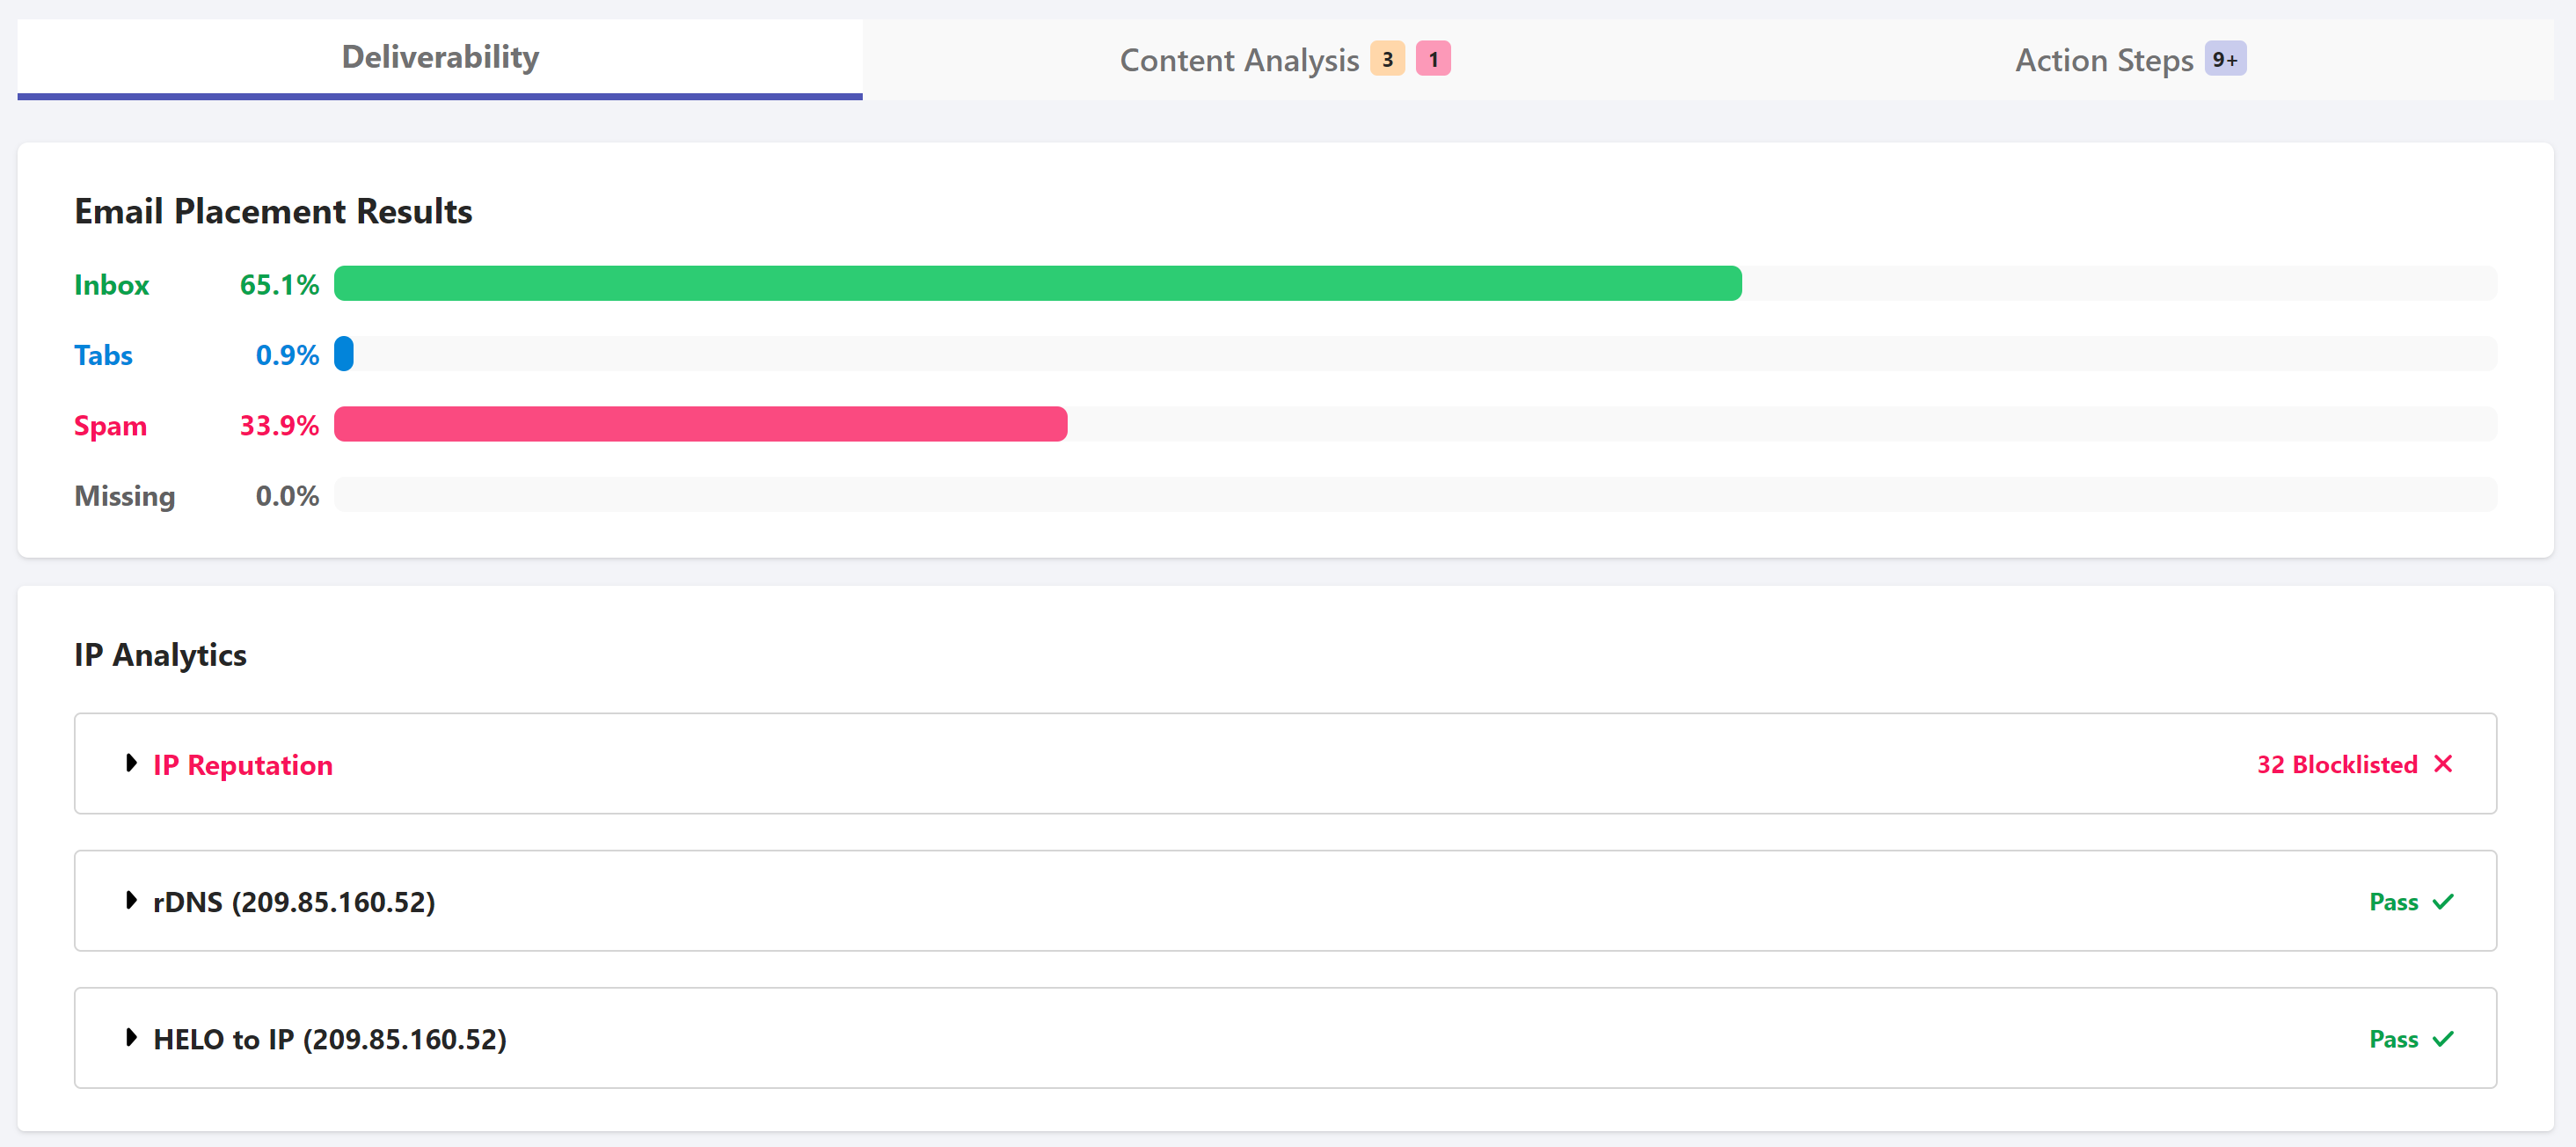Click the blue Tabs progress bar
2576x1147 pixels.
344,354
